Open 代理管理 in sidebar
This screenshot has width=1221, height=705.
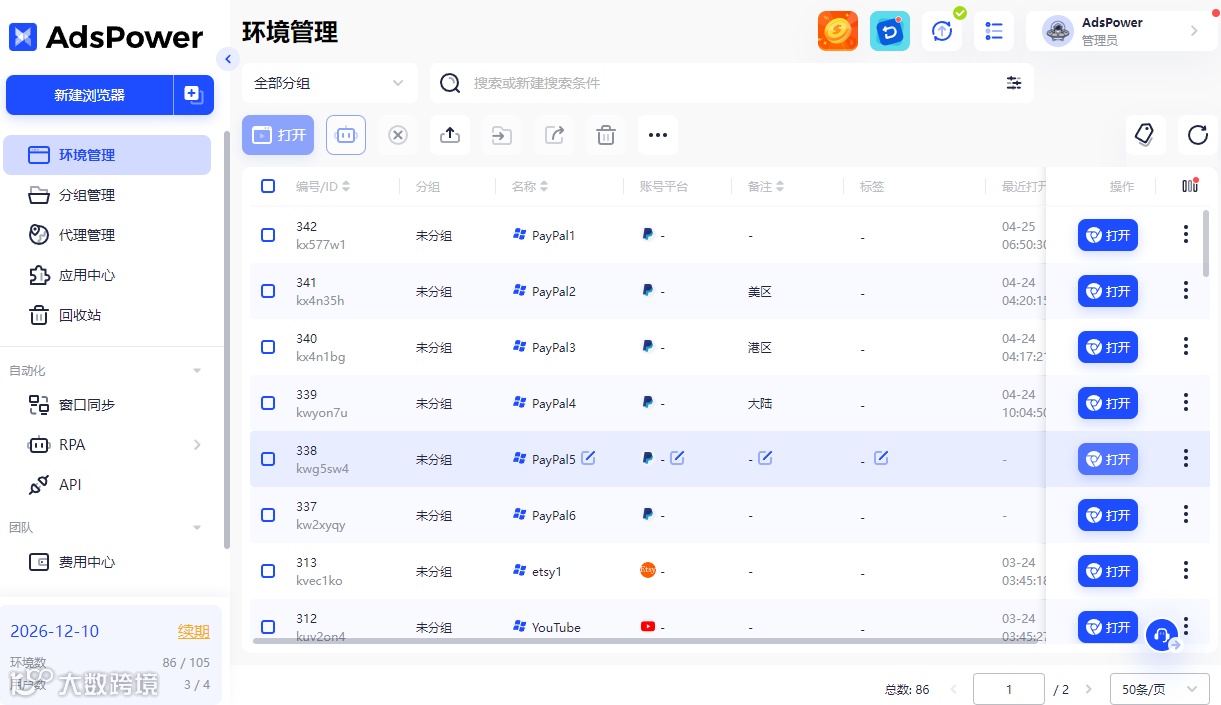pyautogui.click(x=107, y=235)
